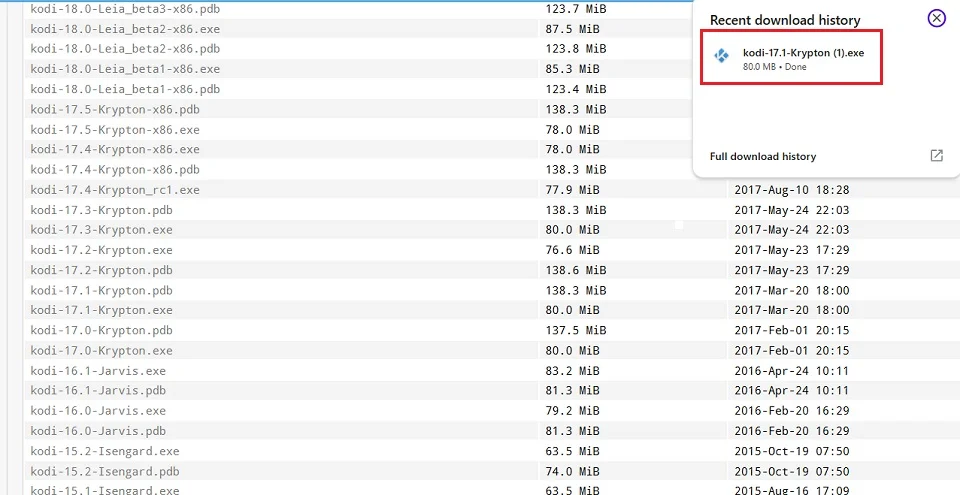
Task: Download kodi-17.5-Krypton-x86.exe file
Action: (115, 130)
